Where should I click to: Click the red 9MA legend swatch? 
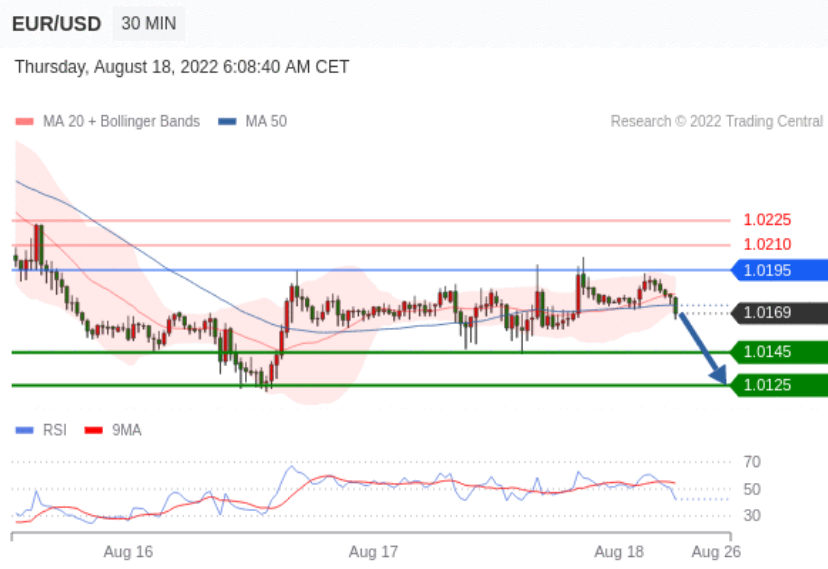point(93,431)
